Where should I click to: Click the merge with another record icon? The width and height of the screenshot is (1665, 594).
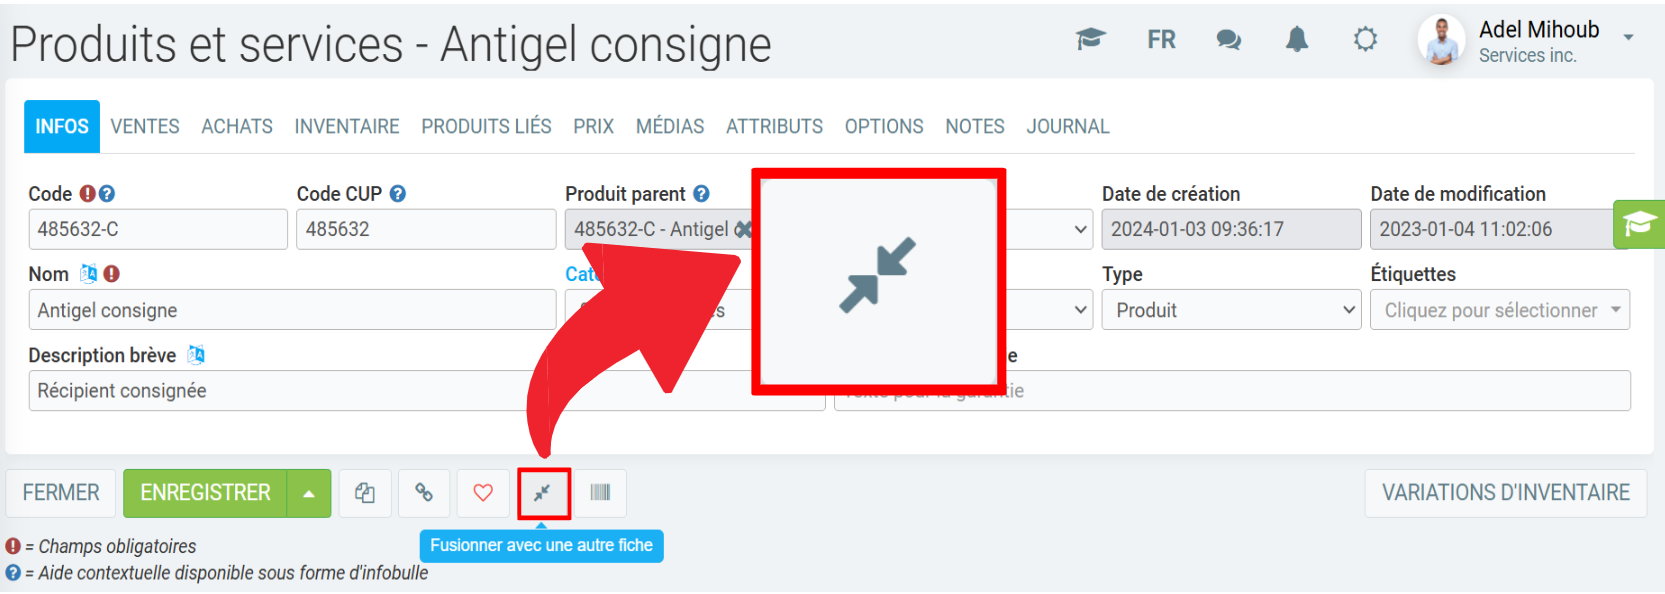543,493
